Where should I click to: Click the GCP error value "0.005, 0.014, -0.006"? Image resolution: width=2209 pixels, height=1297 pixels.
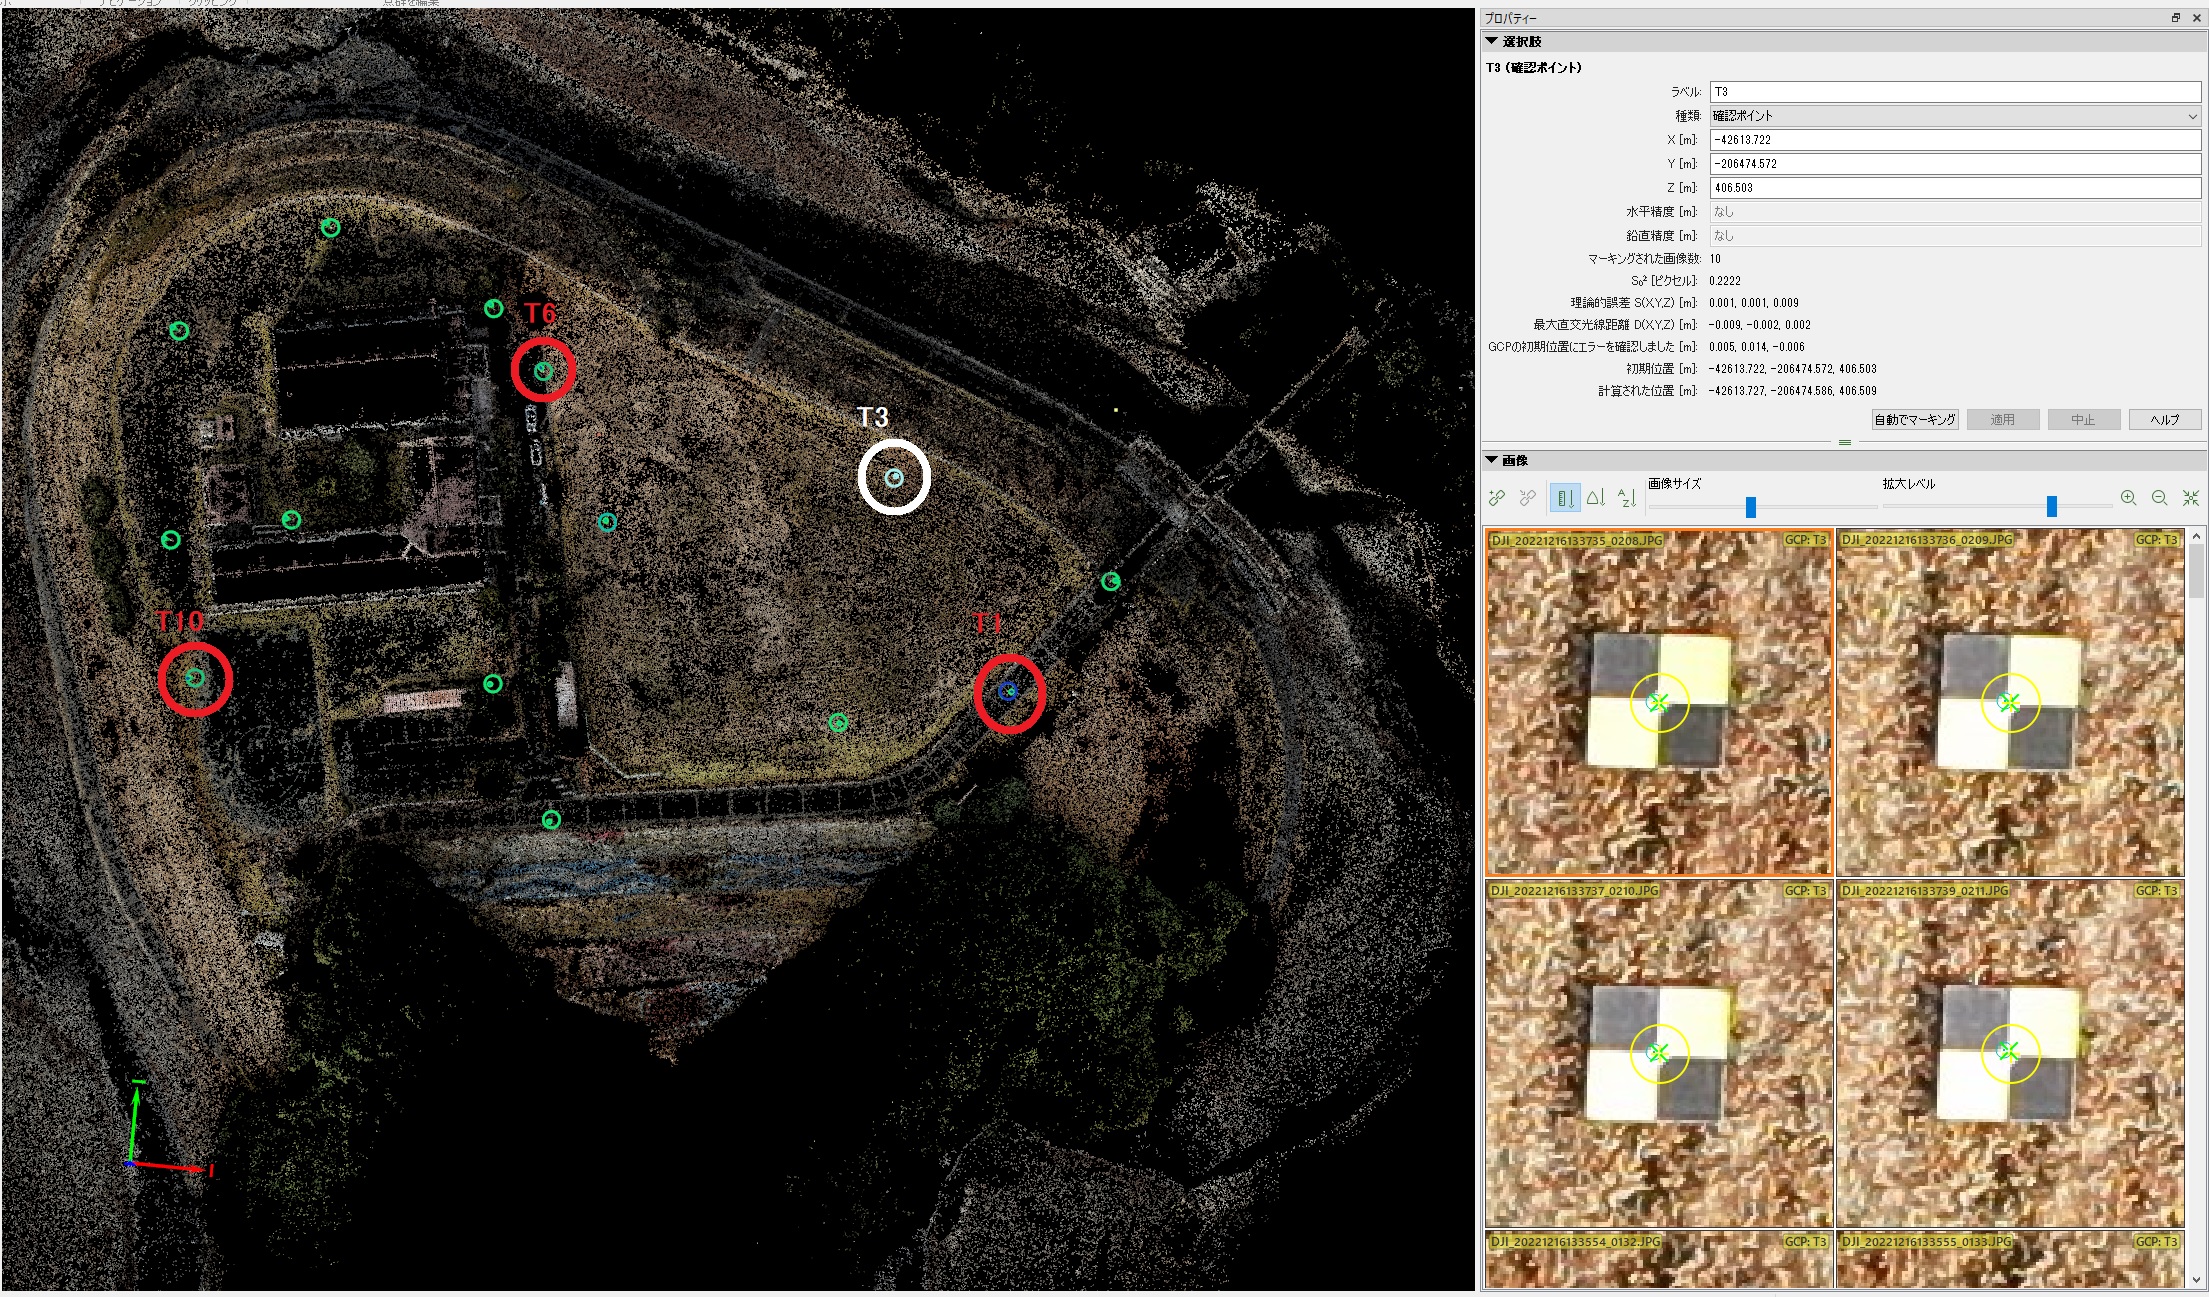[x=1757, y=347]
